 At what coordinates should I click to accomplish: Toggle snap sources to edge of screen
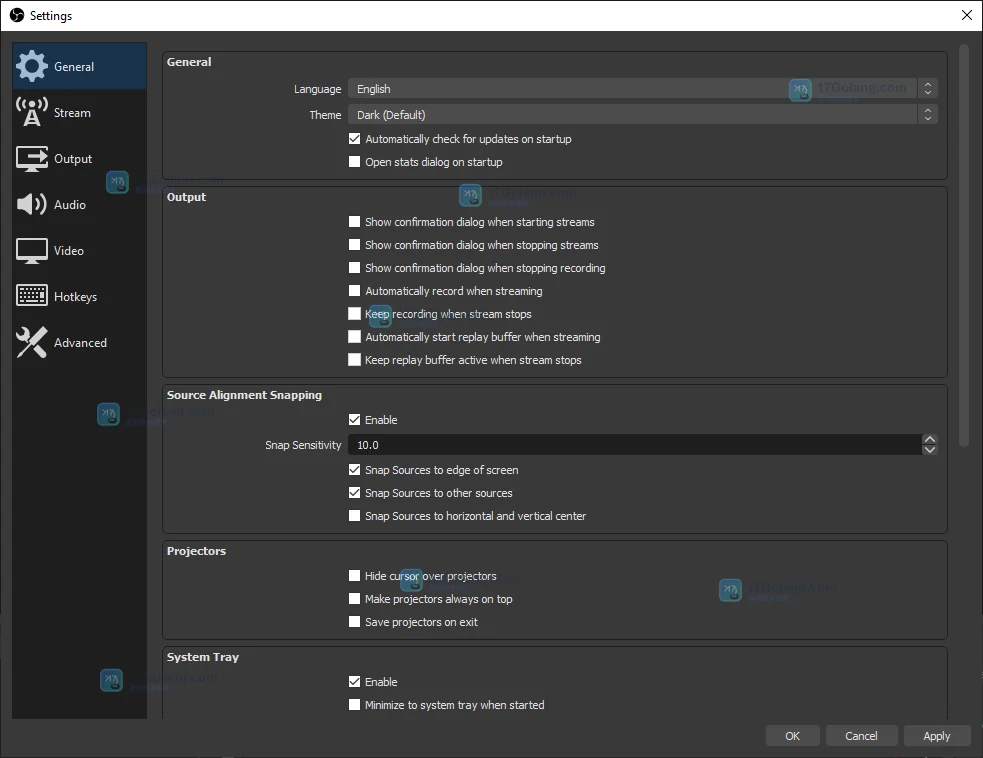coord(354,470)
